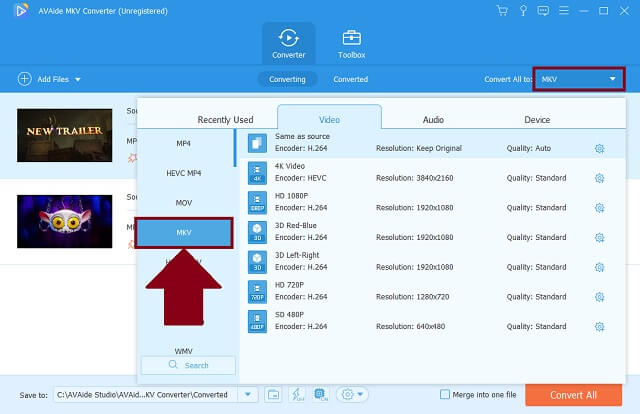The height and width of the screenshot is (414, 640).
Task: Toggle the lightning acceleration icon
Action: 297,394
